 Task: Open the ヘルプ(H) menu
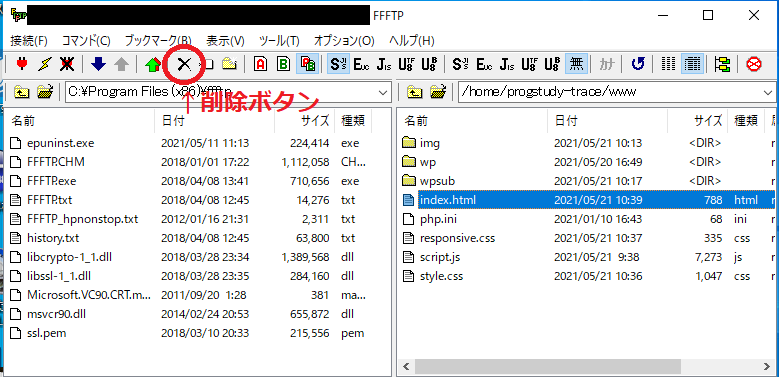tap(412, 41)
